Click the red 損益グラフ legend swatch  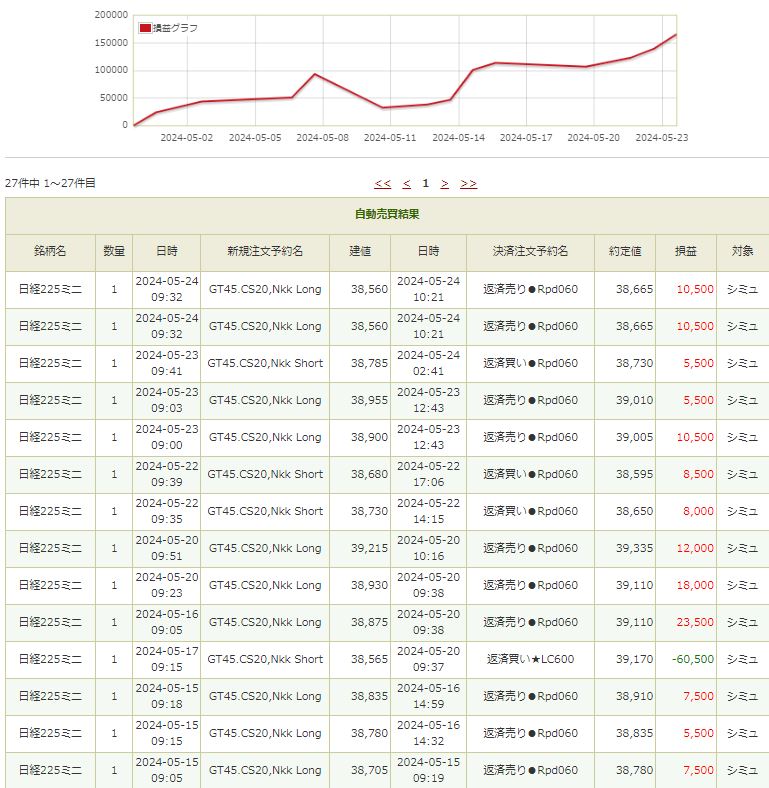click(145, 28)
